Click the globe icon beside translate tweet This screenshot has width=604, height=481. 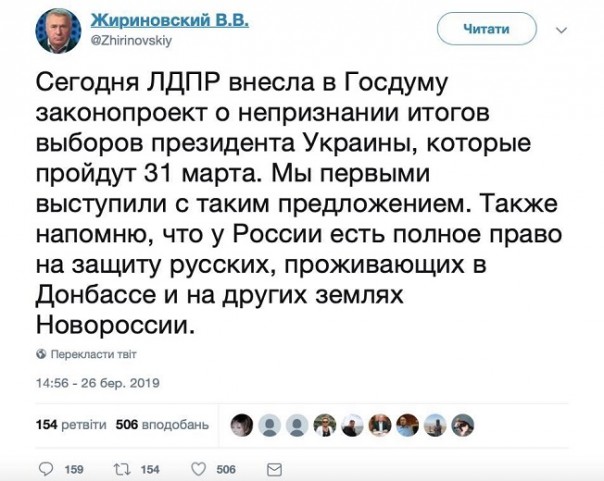40,354
